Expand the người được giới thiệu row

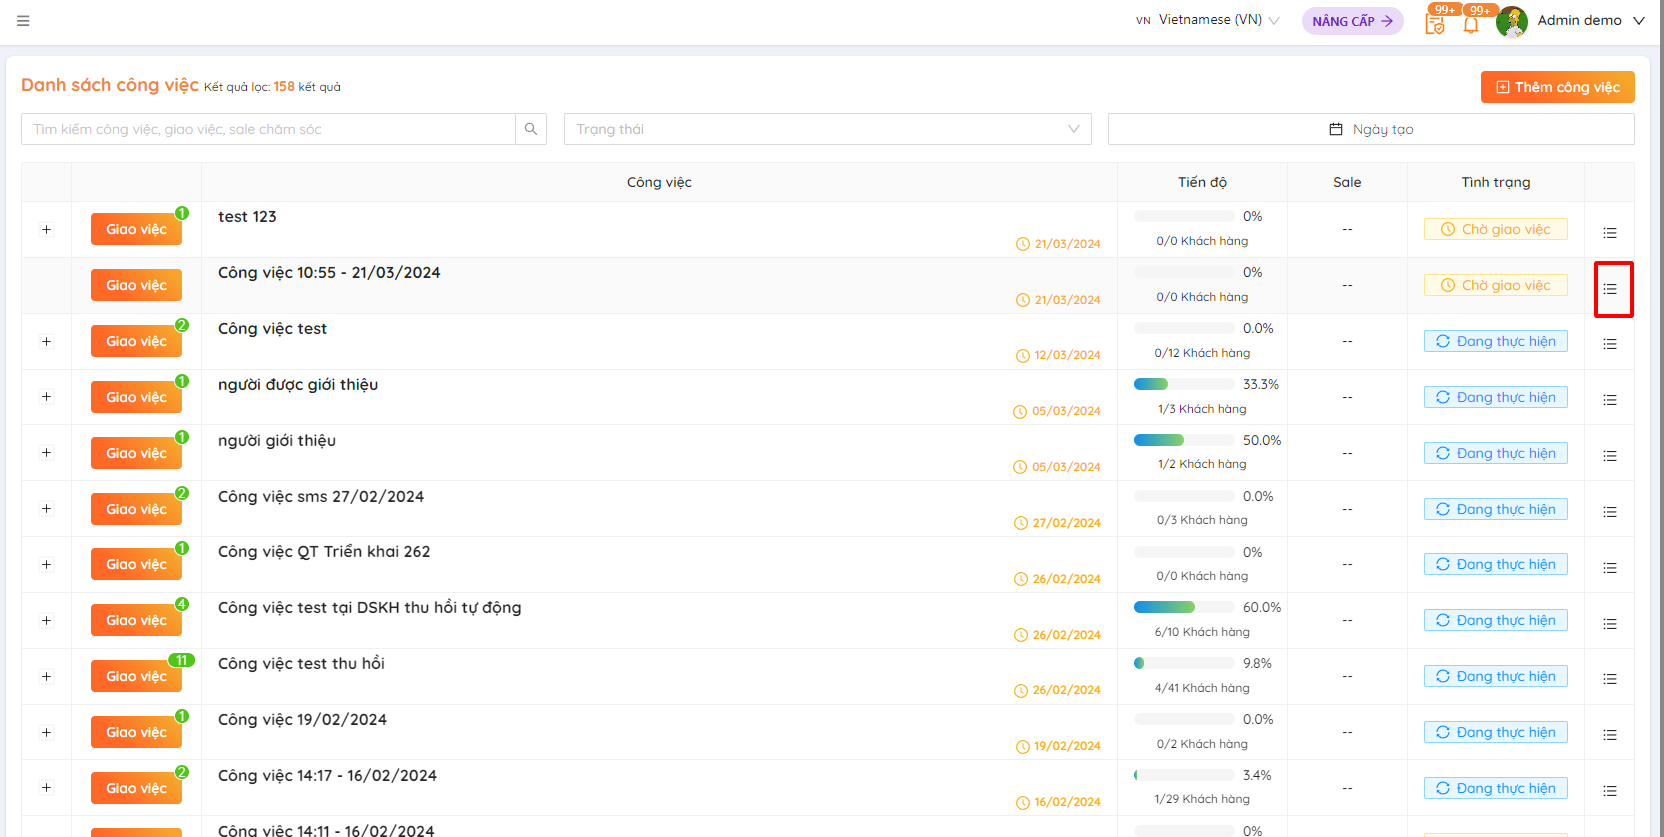coord(46,397)
